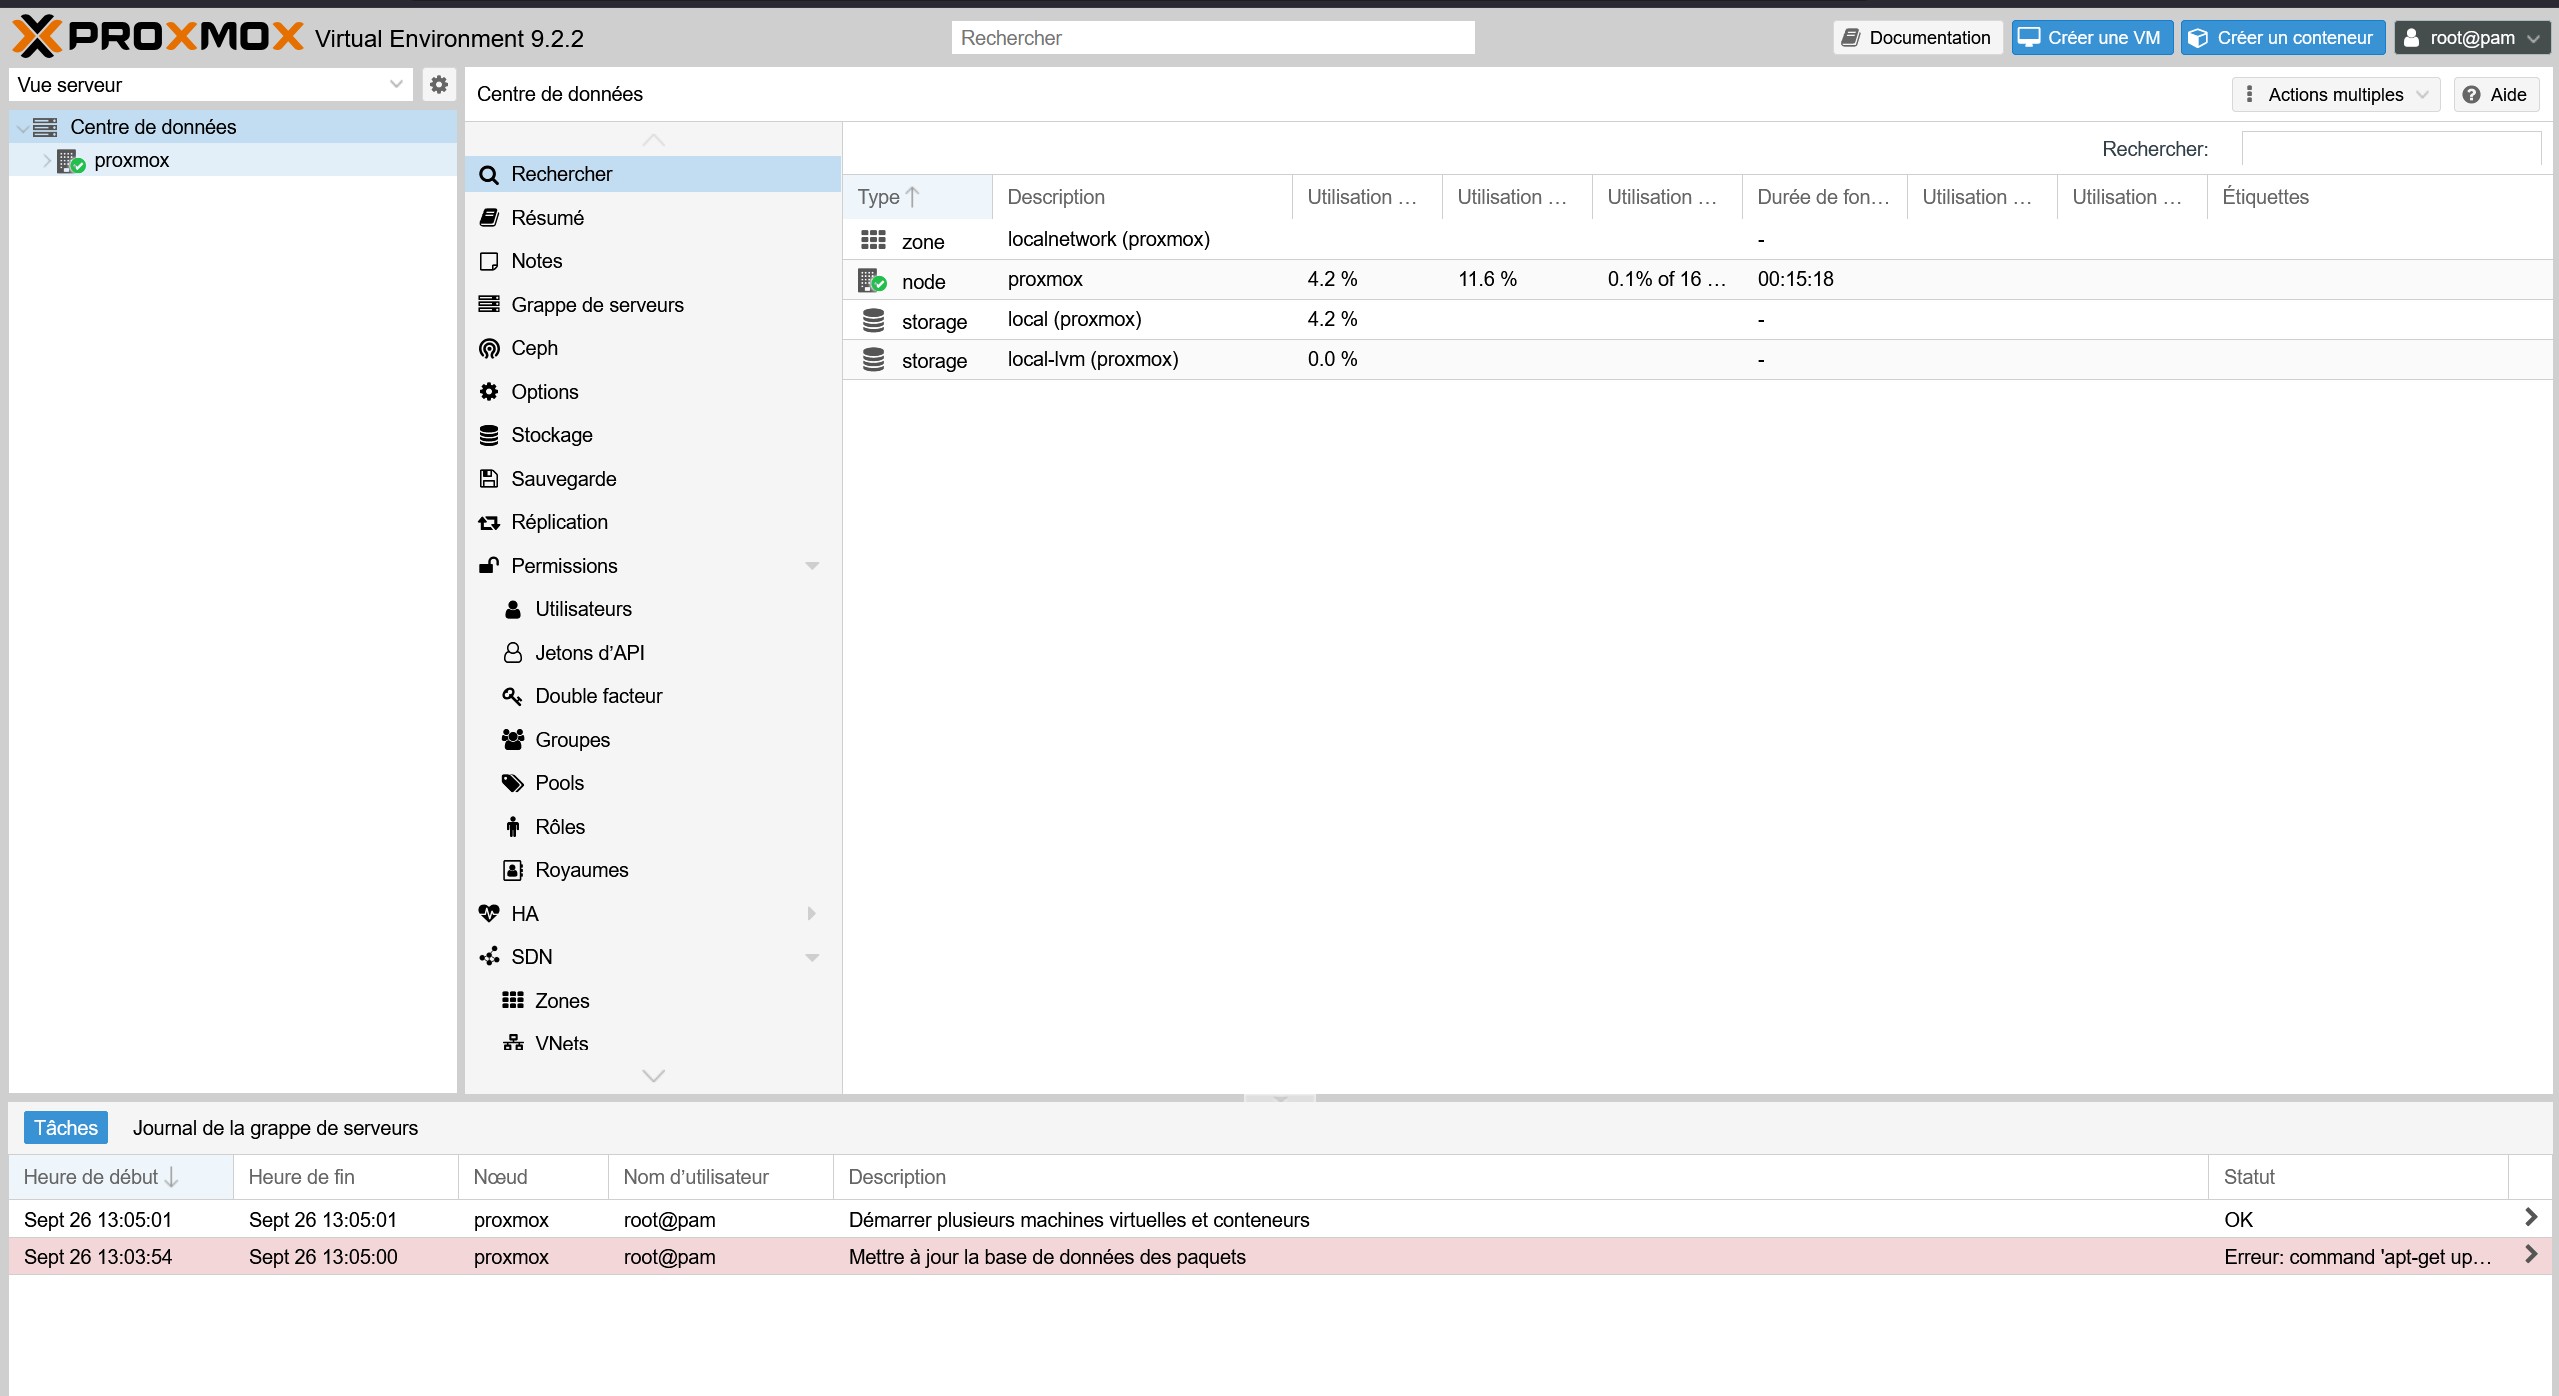Open the HA menu item
Viewport: 2559px width, 1396px height.
pyautogui.click(x=652, y=914)
